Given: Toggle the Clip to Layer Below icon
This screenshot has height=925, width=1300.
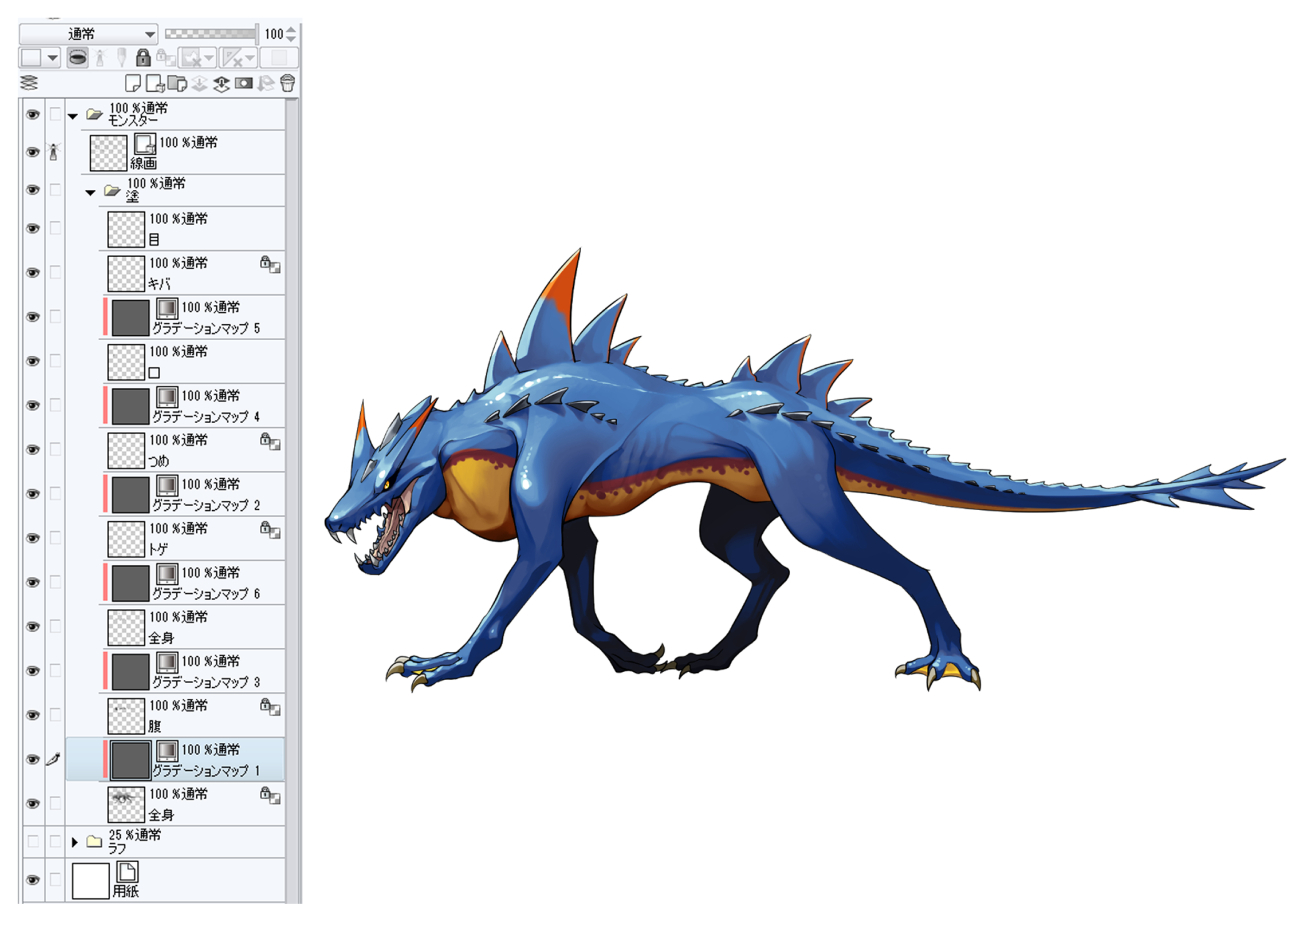Looking at the screenshot, I should pyautogui.click(x=77, y=58).
